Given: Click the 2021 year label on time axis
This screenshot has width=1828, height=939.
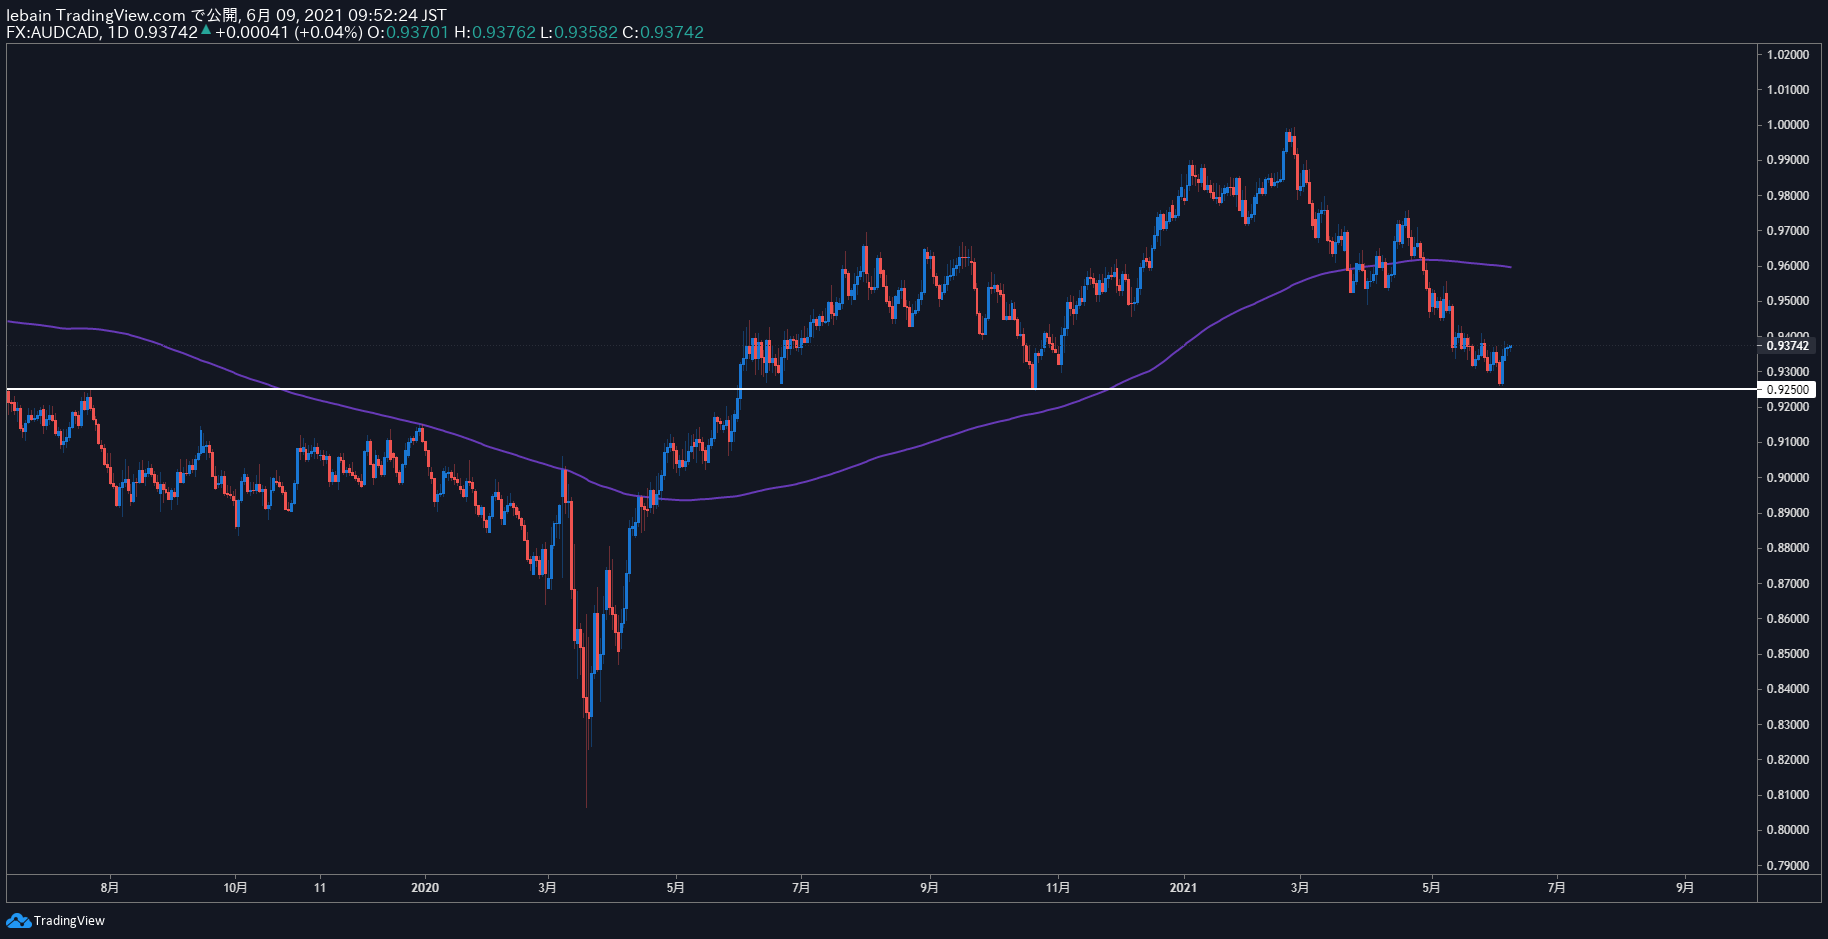Looking at the screenshot, I should [1183, 887].
